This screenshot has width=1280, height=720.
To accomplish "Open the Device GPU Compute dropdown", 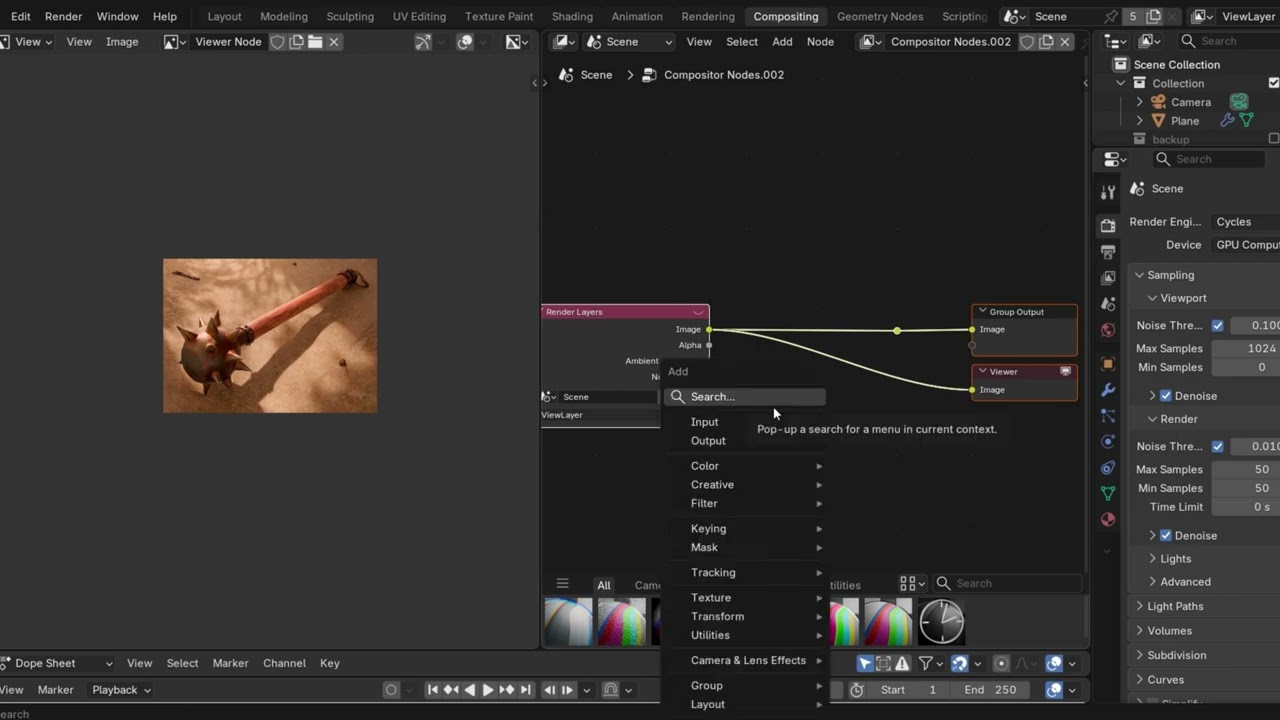I will coord(1244,245).
